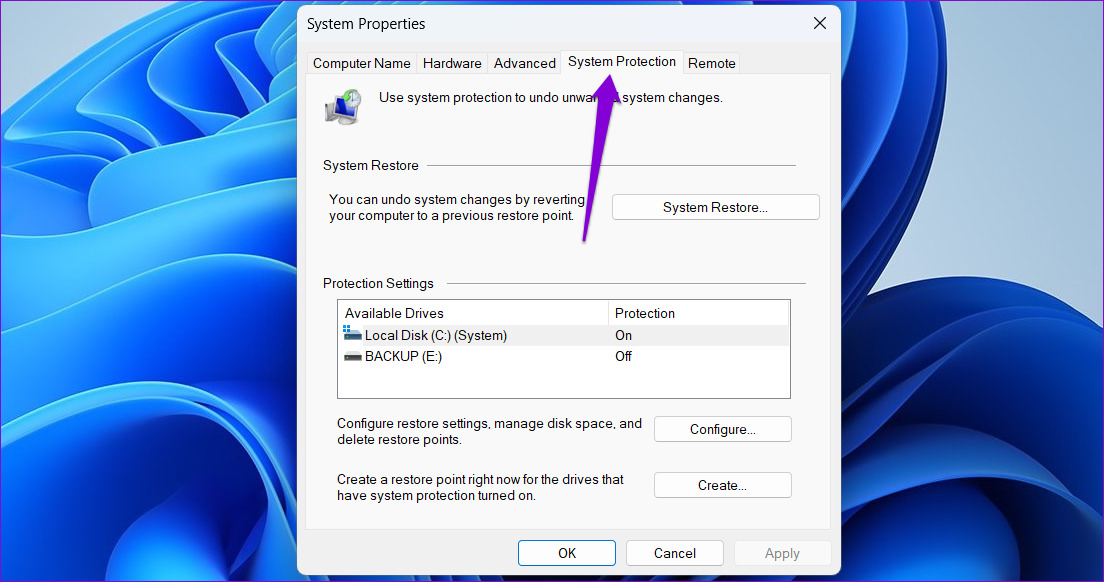Image resolution: width=1104 pixels, height=582 pixels.
Task: Click the Cancel button
Action: tap(675, 553)
